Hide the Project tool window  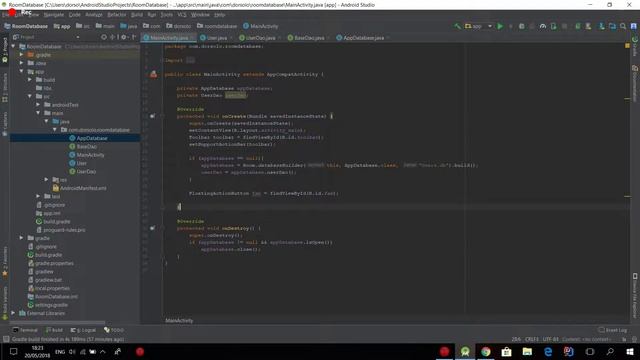coord(134,37)
